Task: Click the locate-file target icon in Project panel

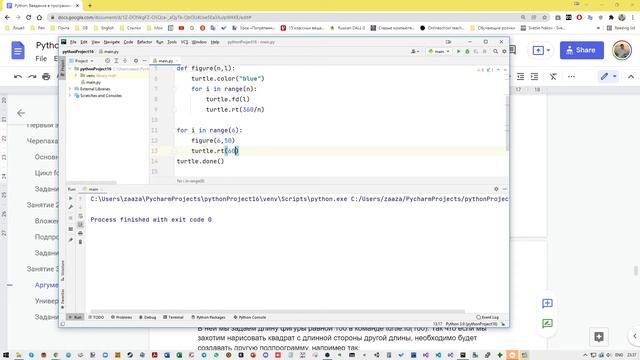Action: 107,61
